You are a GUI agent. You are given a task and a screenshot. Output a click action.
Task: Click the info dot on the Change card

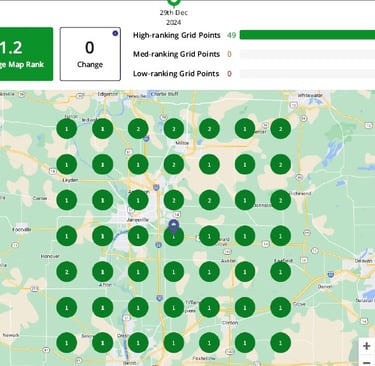point(115,33)
